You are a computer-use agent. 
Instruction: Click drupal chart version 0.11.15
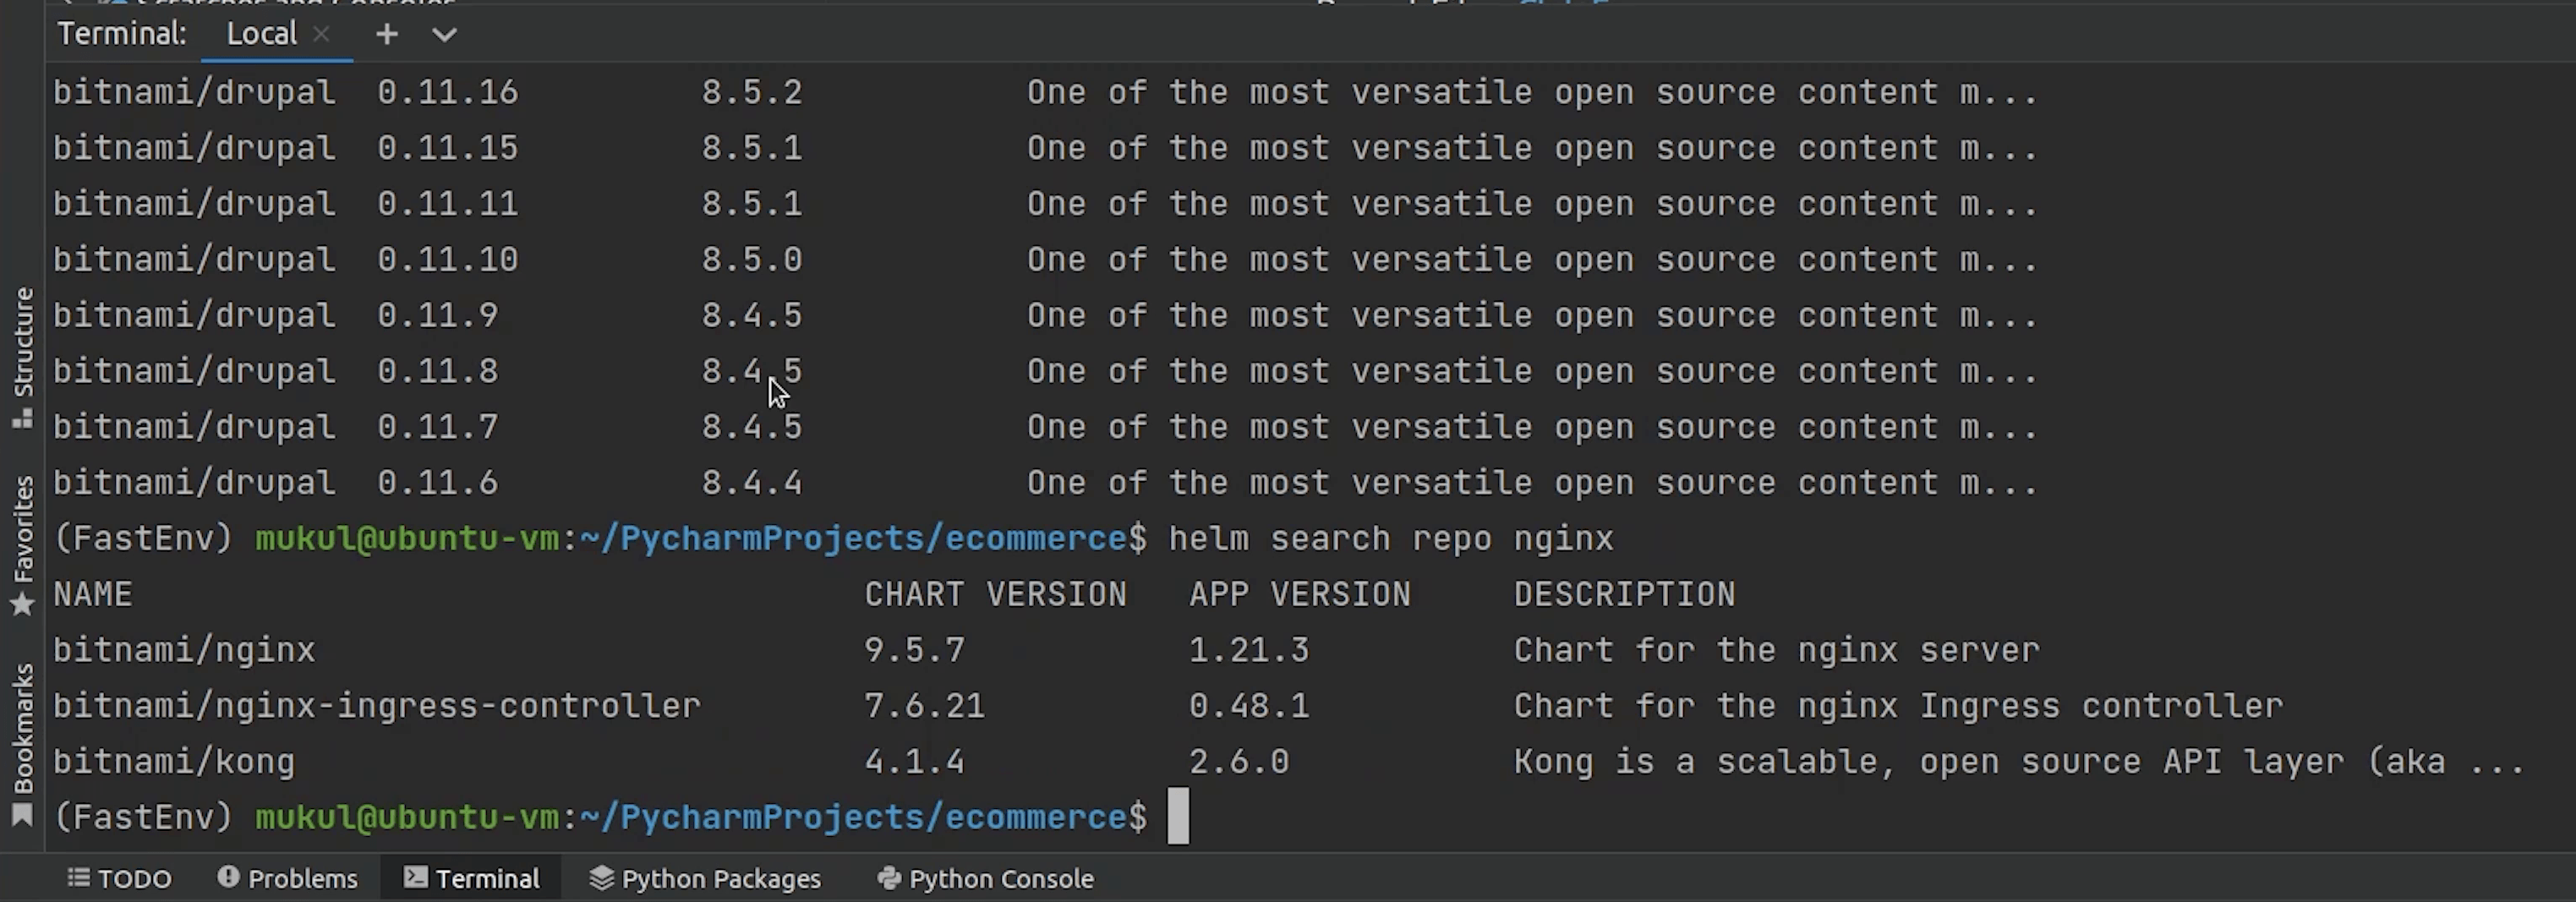point(448,149)
